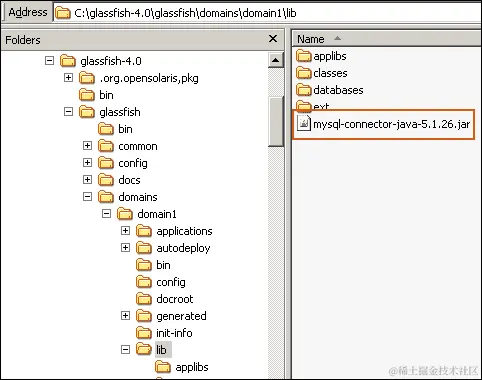Viewport: 482px width, 380px height.
Task: Click the docroot folder icon
Action: (x=144, y=299)
